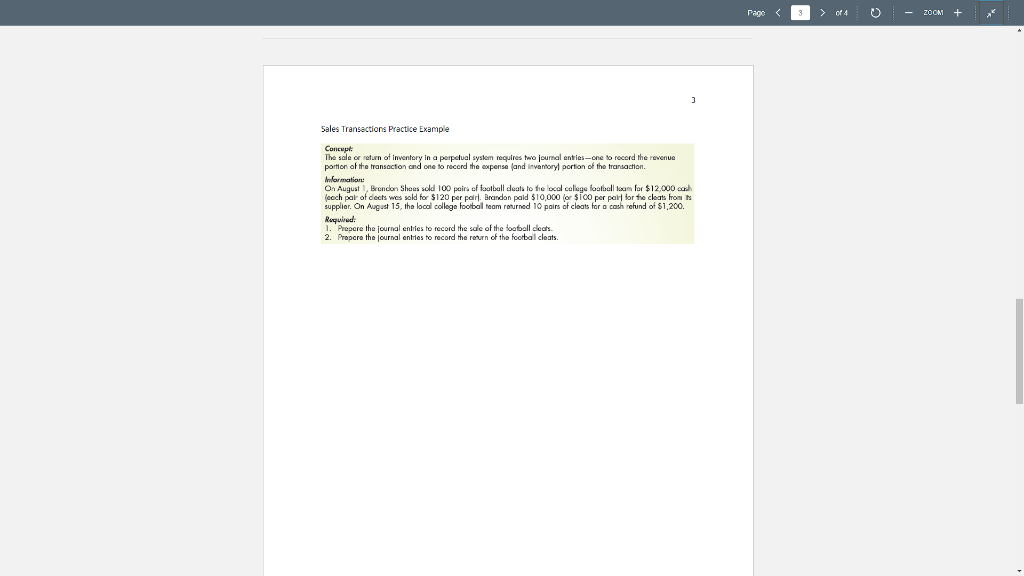This screenshot has width=1024, height=576.
Task: Click the 'Information:' label
Action: [344, 180]
